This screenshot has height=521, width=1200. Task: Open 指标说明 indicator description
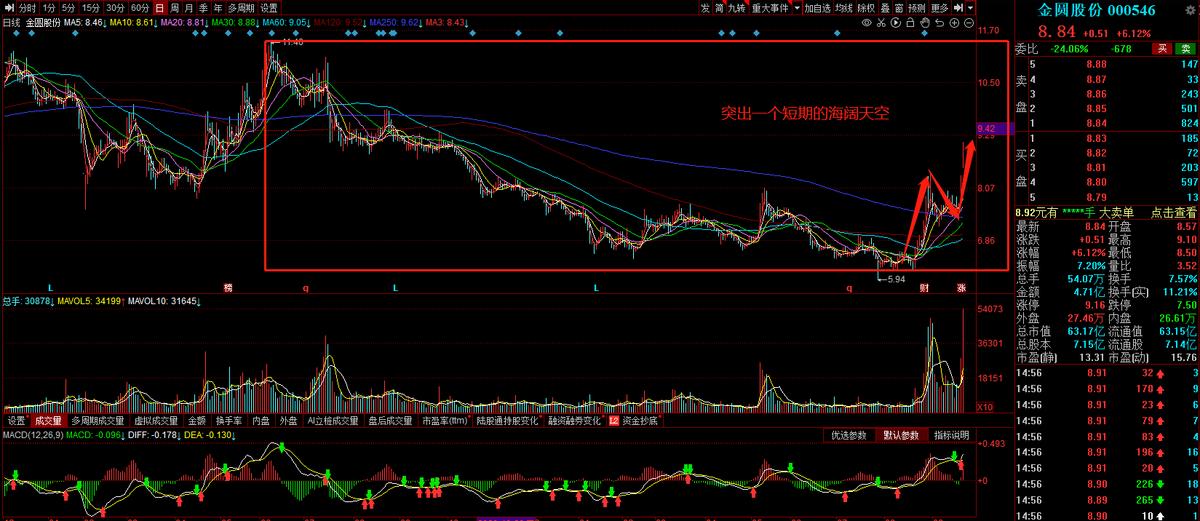(951, 435)
